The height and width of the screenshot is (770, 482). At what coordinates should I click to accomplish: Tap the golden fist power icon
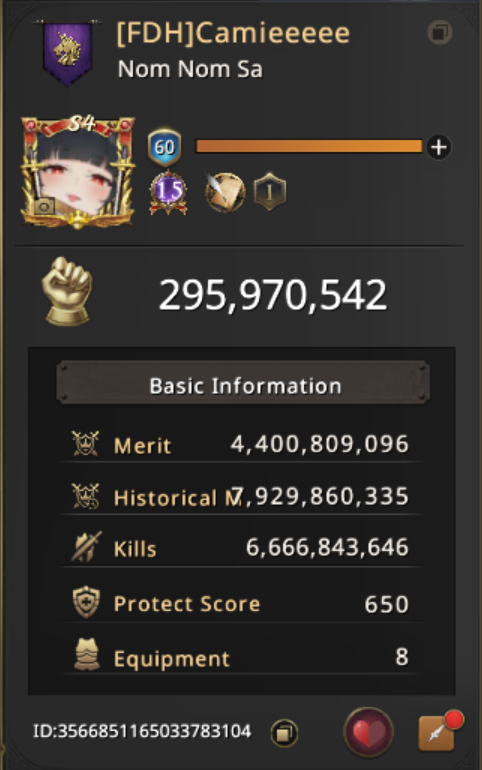point(68,291)
